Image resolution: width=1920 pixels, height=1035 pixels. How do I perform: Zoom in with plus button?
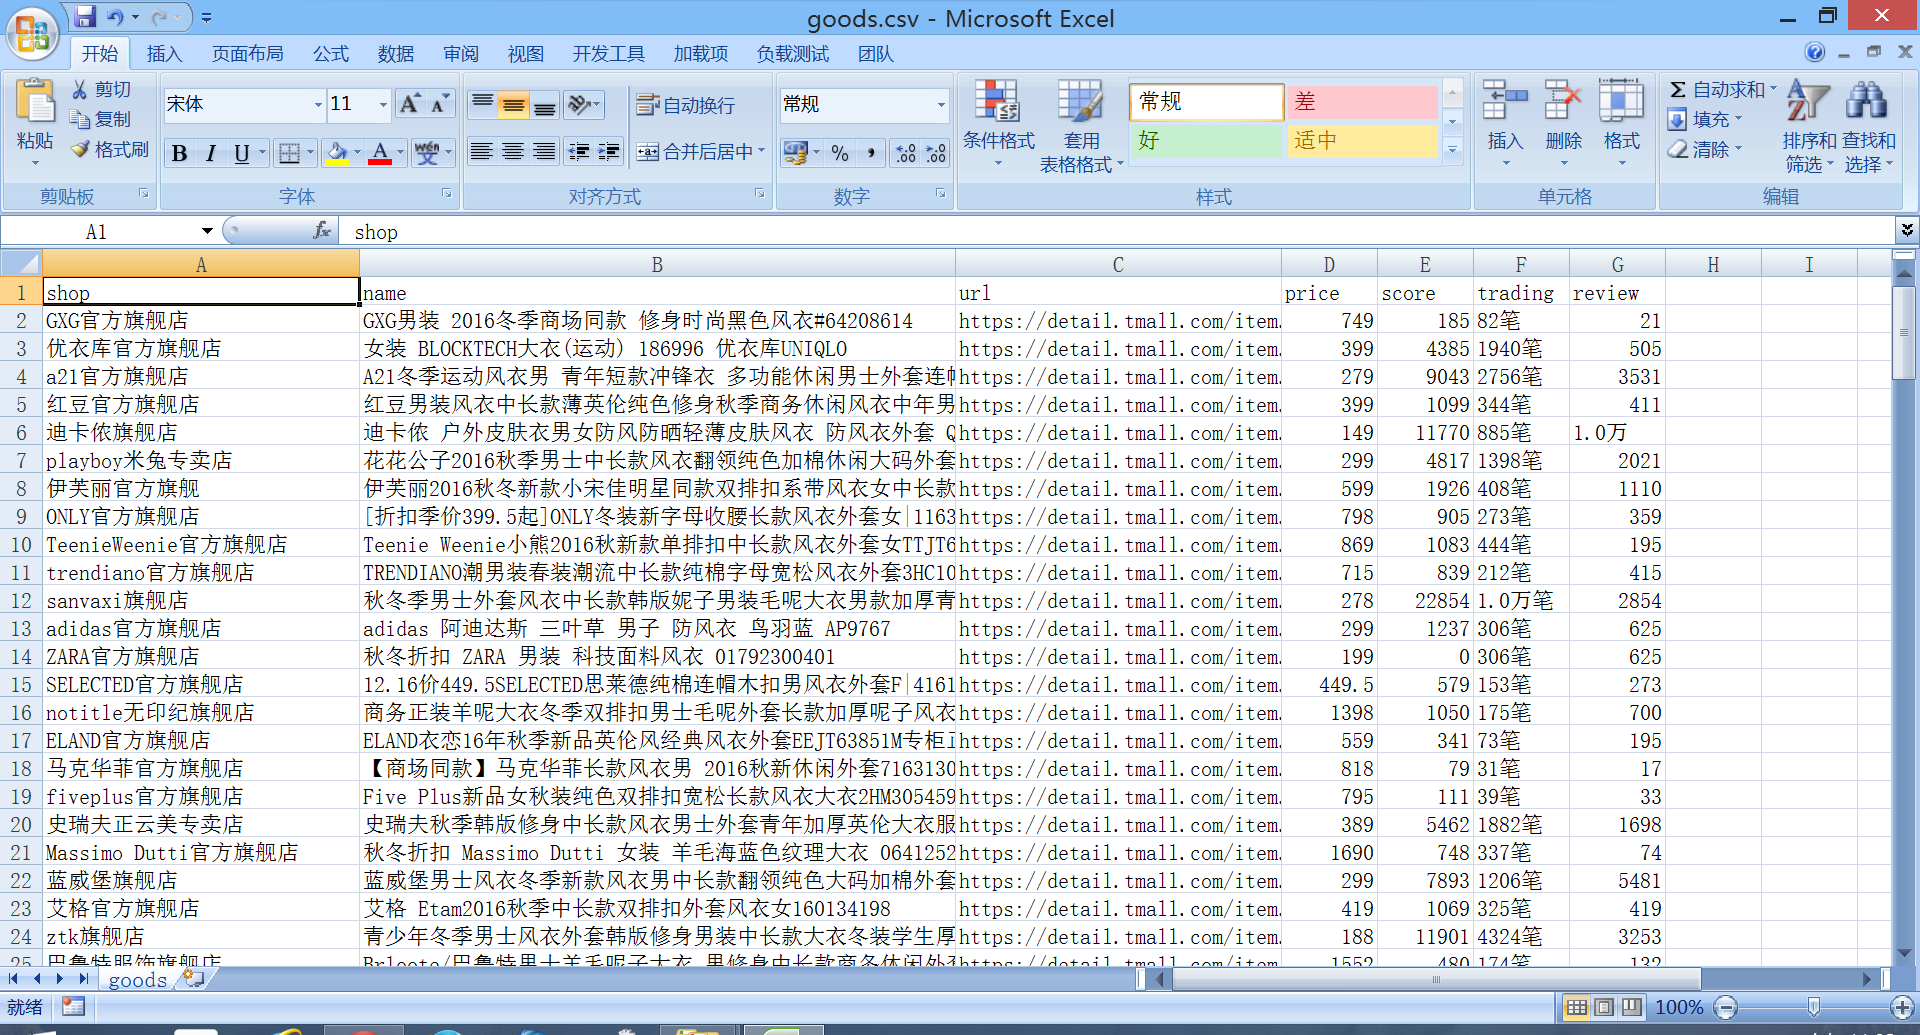pos(1902,1007)
